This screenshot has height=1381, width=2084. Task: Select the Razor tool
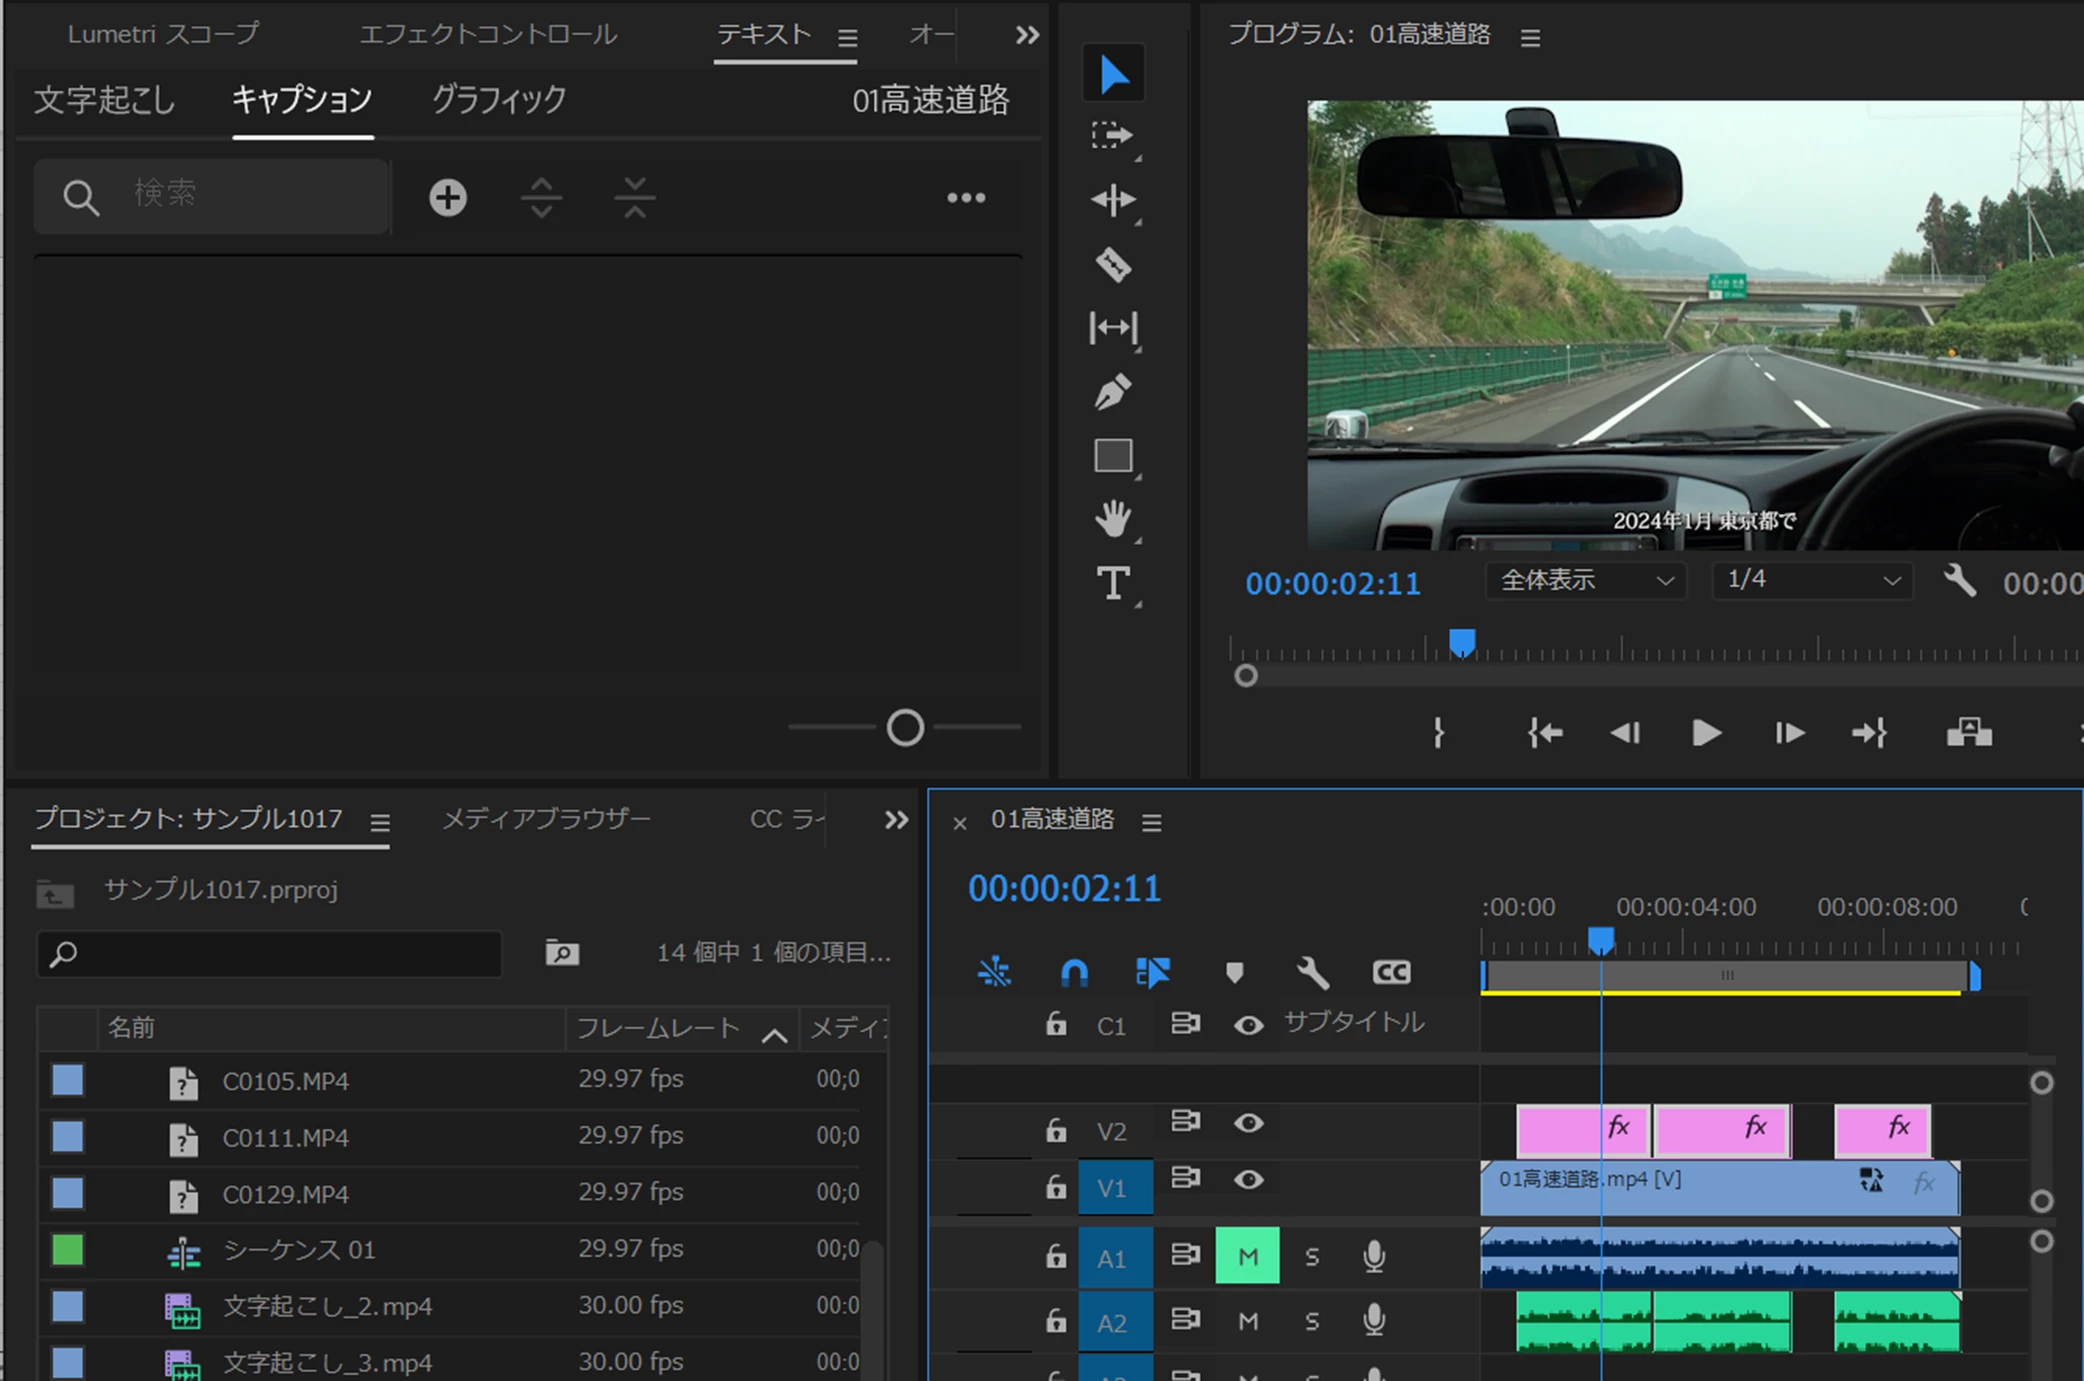coord(1113,265)
